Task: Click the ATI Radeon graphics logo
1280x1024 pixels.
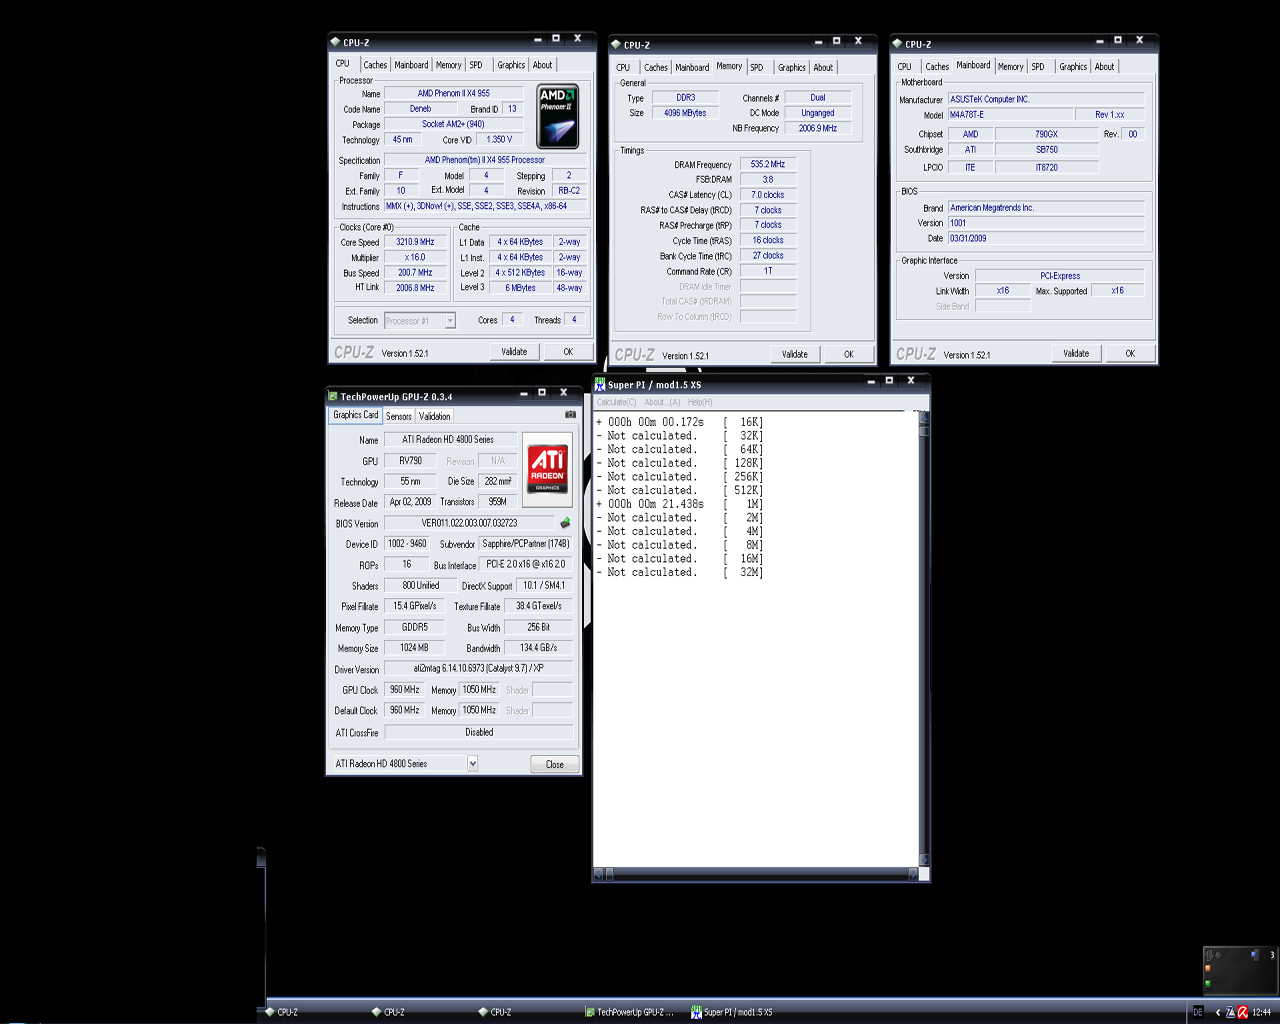Action: (x=547, y=469)
